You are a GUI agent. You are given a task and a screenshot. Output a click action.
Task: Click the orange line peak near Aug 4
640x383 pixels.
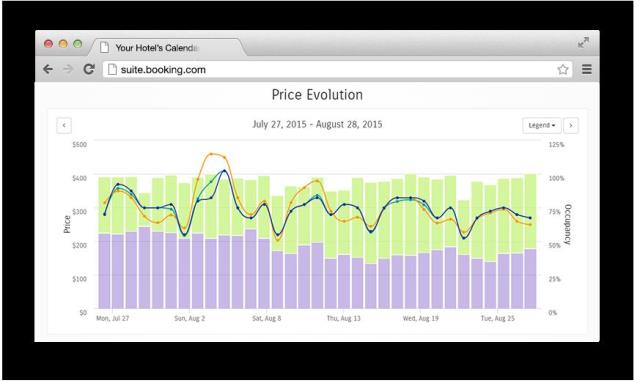(x=211, y=154)
